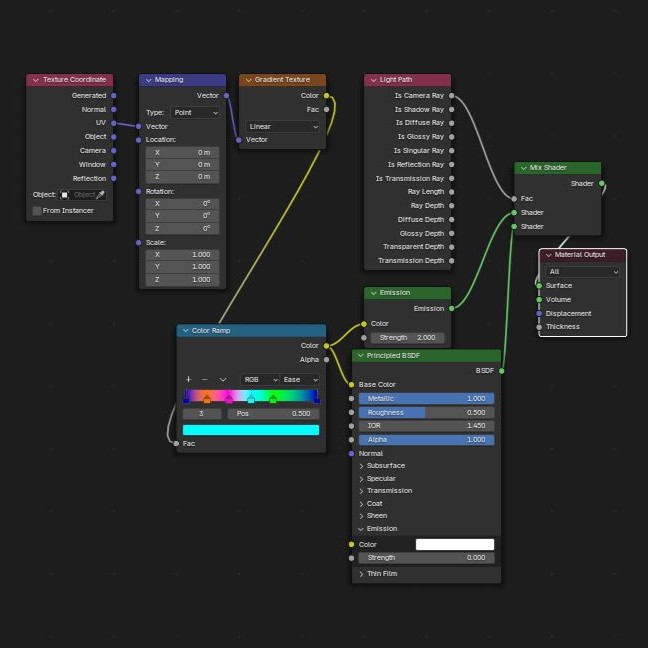Open the Material Output target dropdown showing All
The height and width of the screenshot is (648, 648).
pos(584,271)
